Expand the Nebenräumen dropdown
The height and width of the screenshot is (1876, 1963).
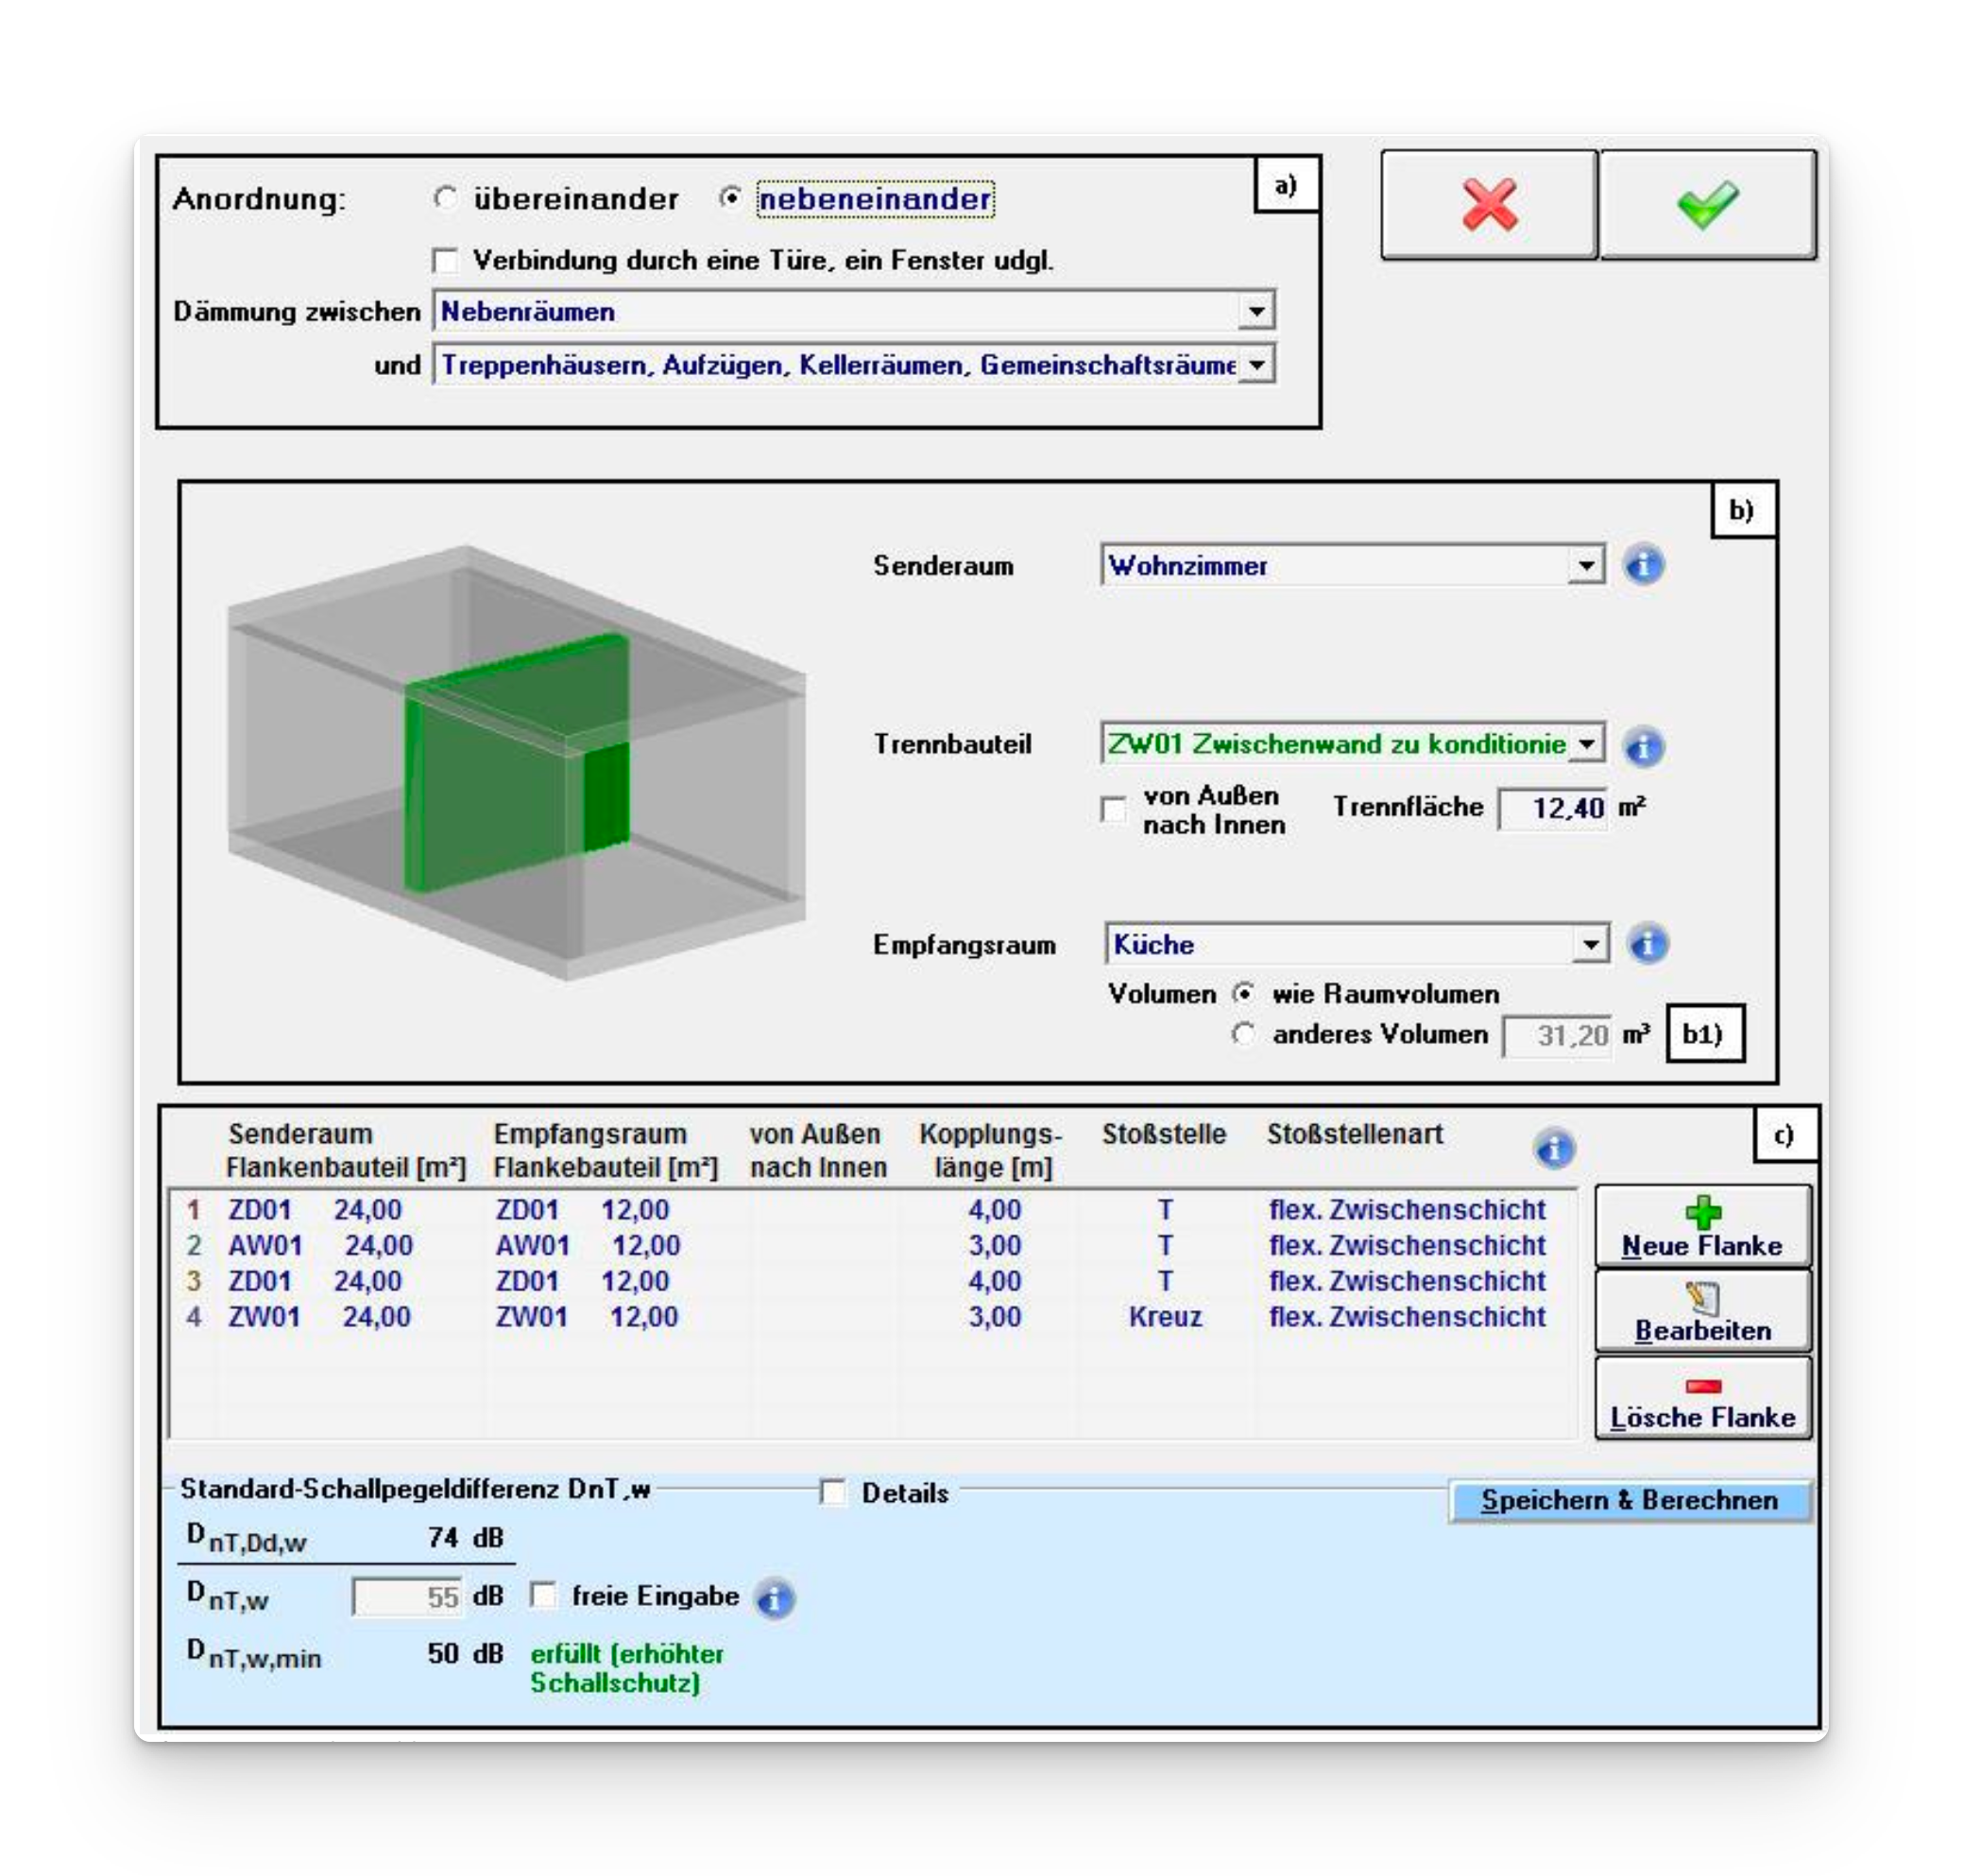tap(1256, 311)
